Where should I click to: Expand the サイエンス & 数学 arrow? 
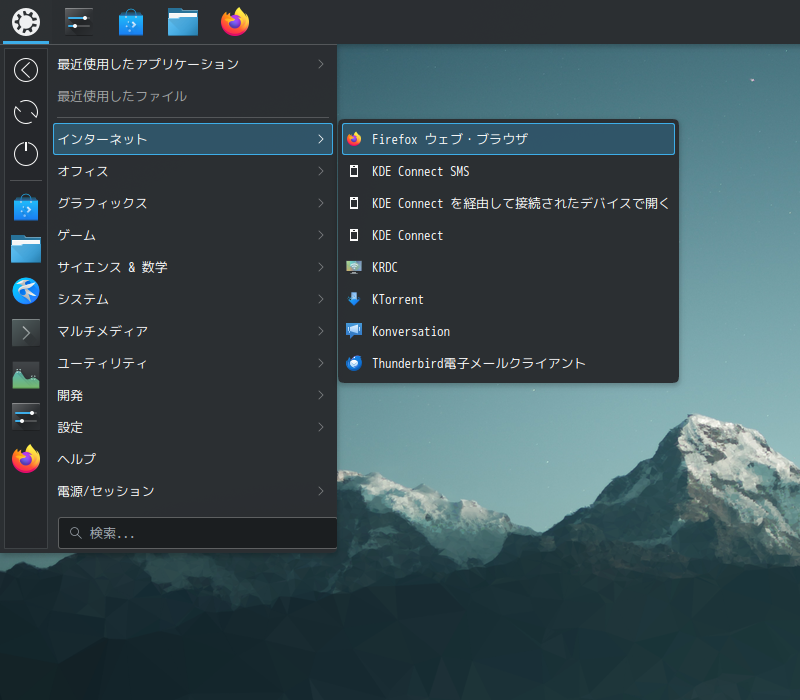(321, 267)
